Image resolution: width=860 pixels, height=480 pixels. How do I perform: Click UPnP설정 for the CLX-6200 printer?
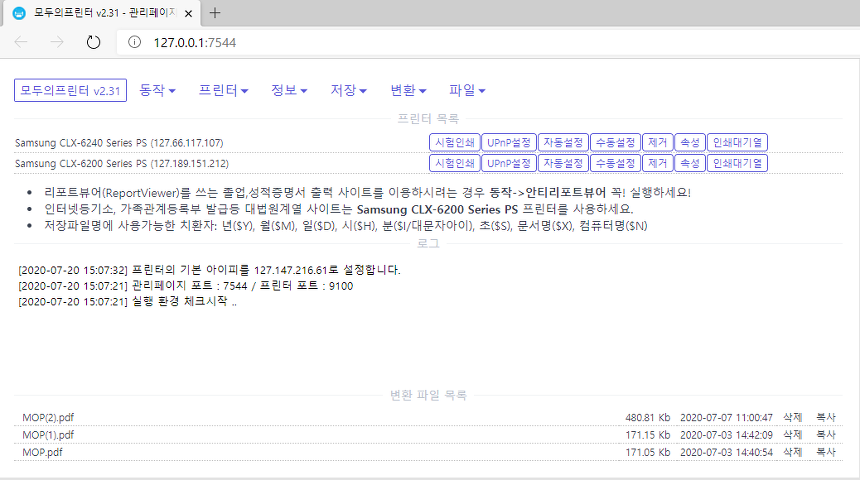pyautogui.click(x=508, y=163)
